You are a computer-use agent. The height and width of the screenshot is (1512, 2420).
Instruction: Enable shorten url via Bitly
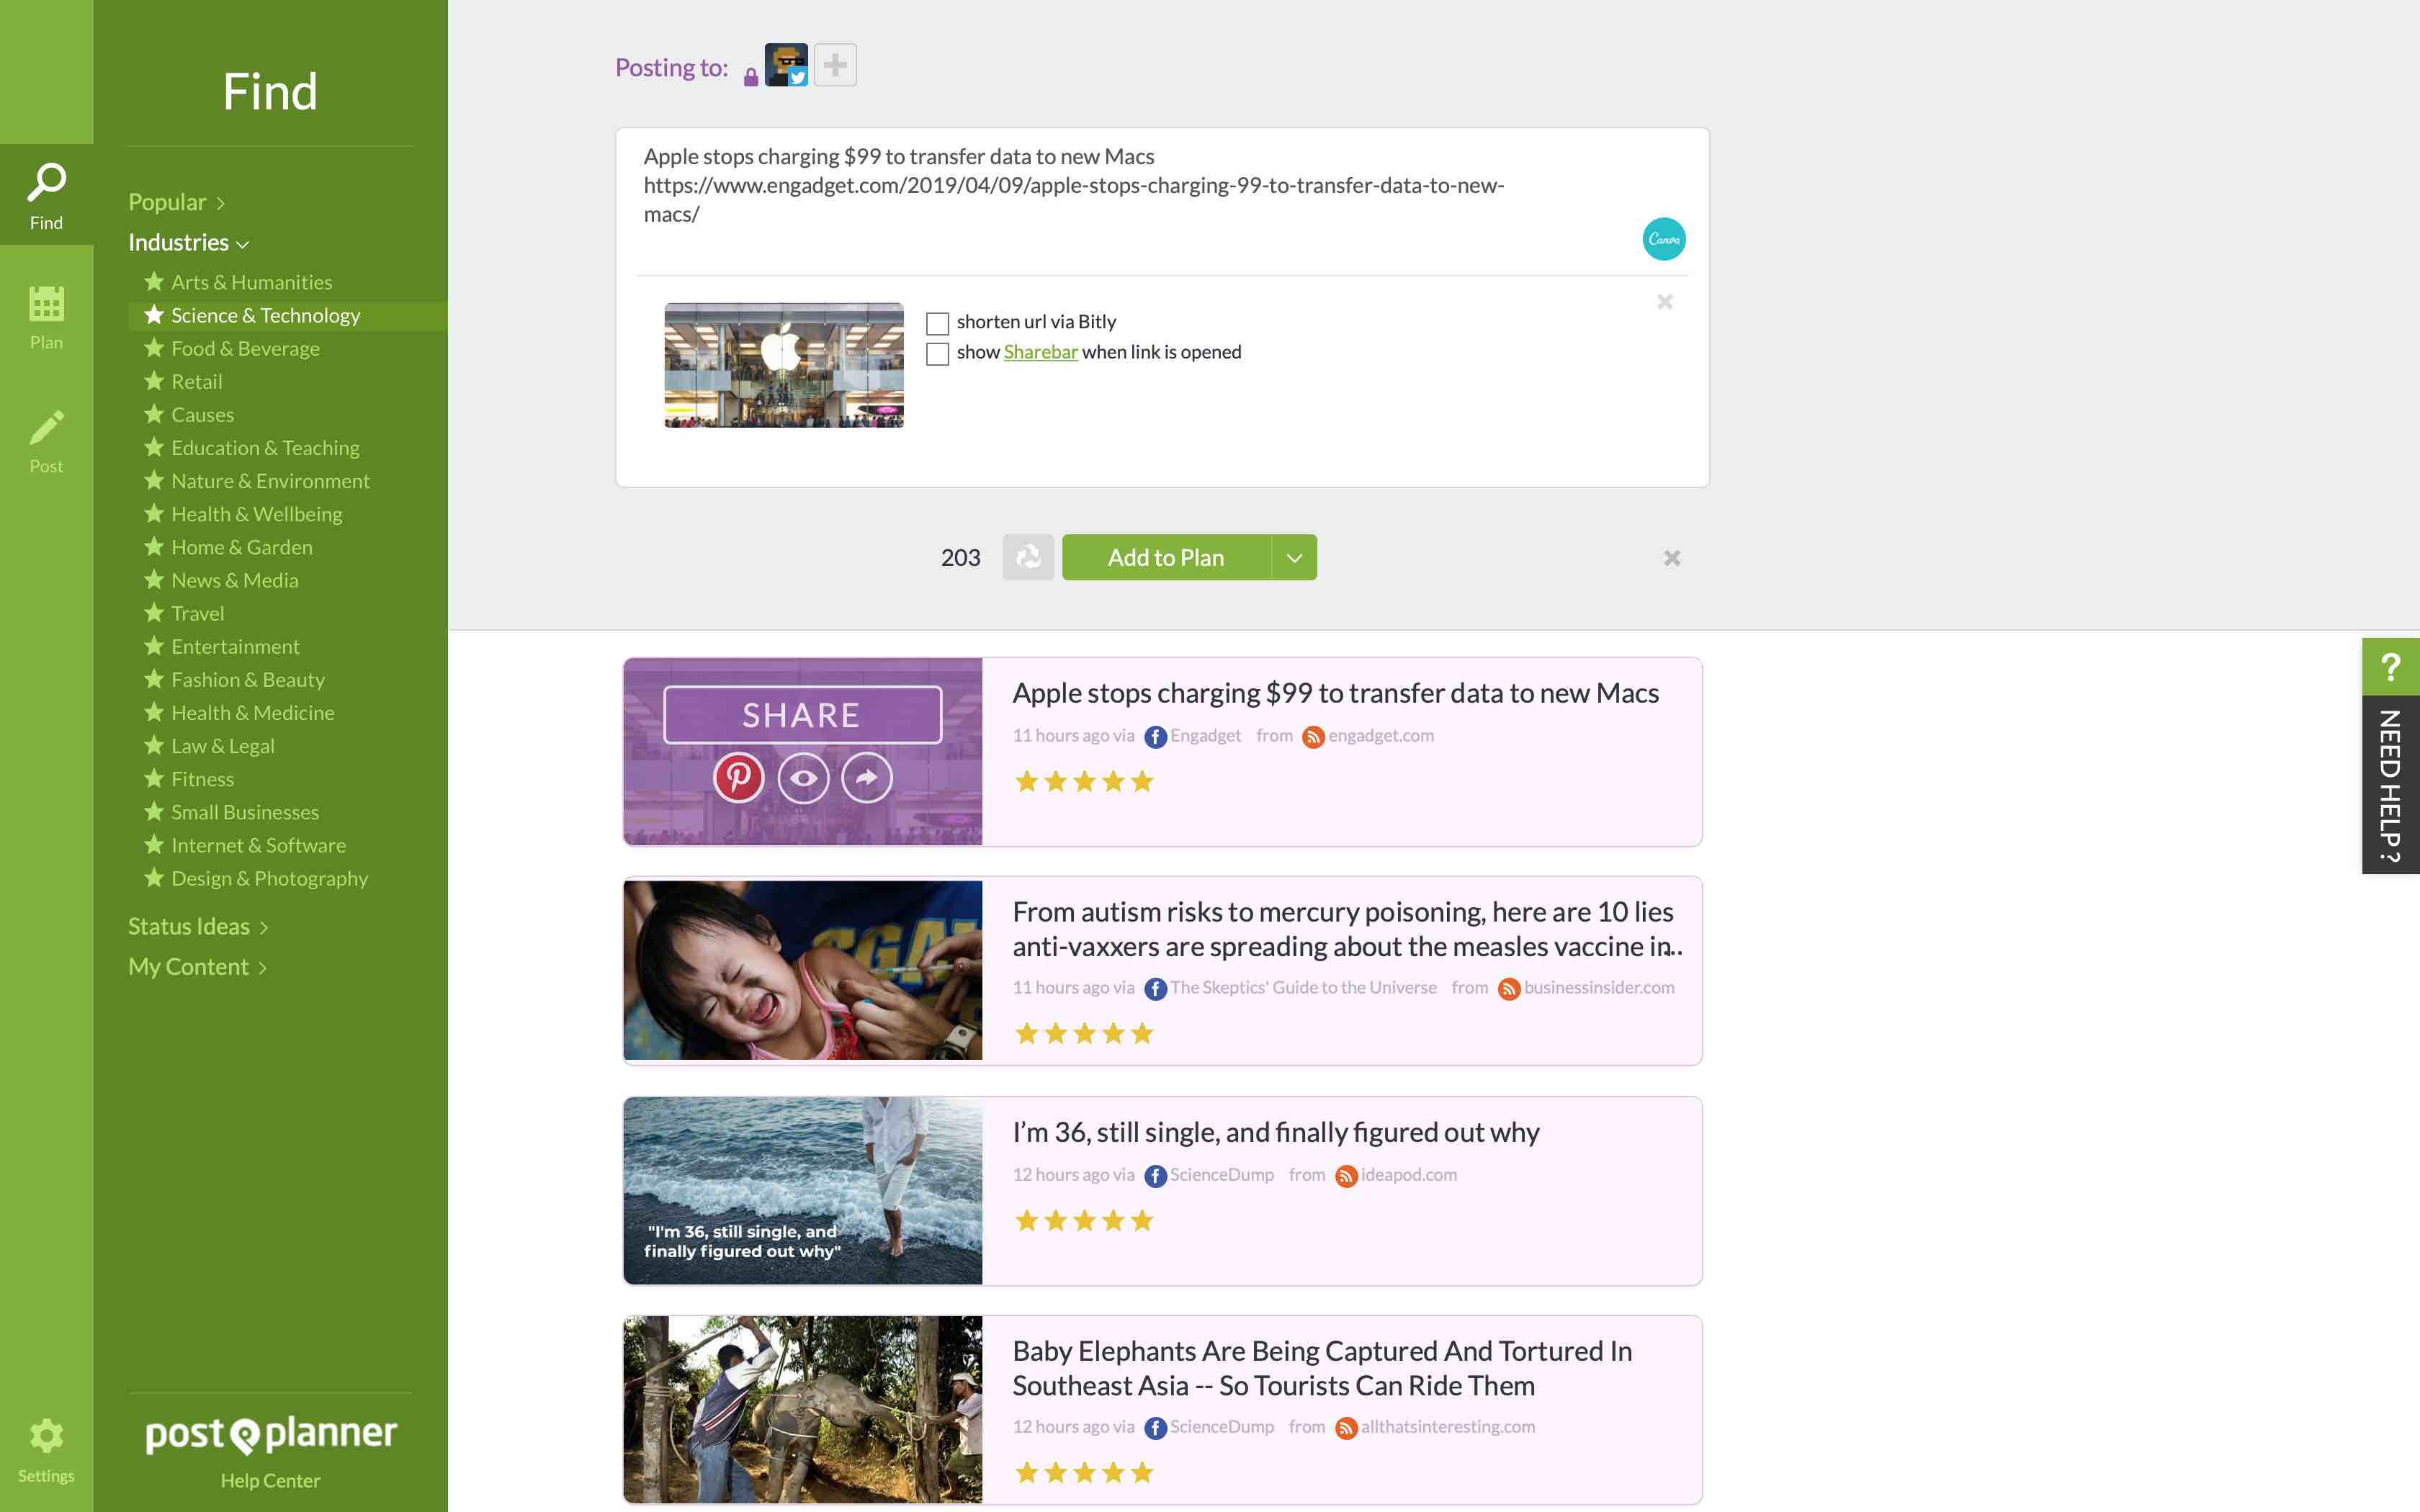[x=937, y=323]
